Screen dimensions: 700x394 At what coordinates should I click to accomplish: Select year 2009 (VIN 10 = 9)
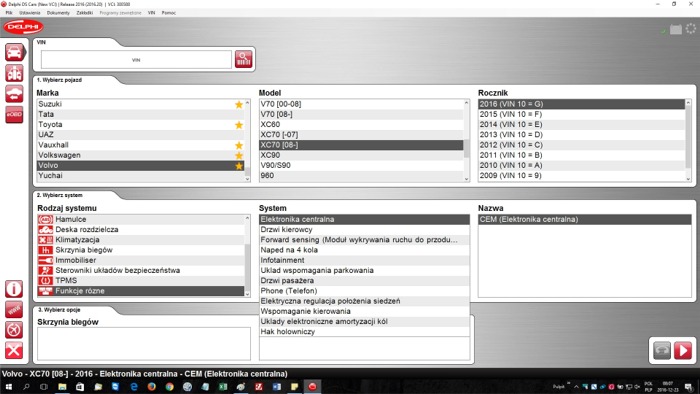pos(582,176)
